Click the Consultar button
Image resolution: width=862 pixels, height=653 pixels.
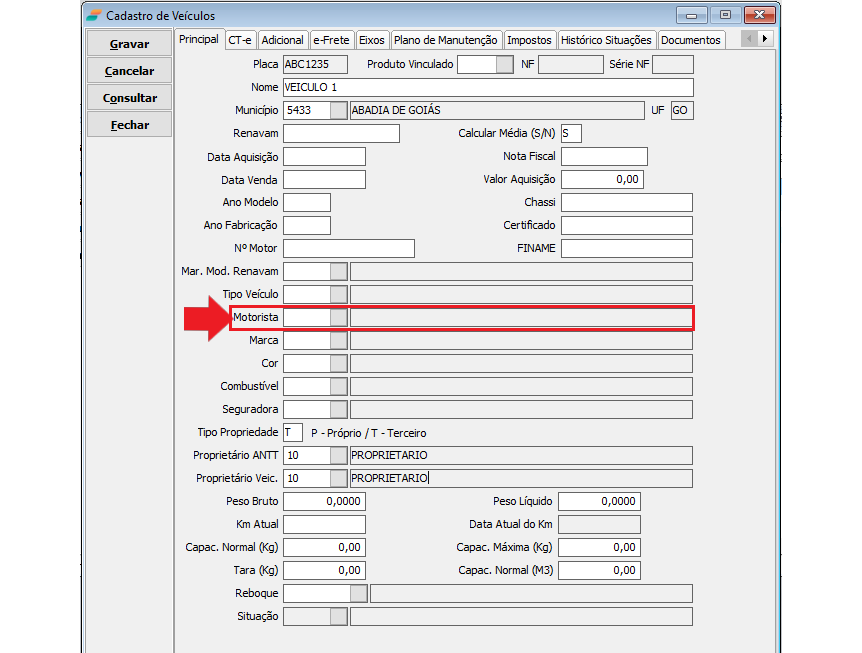click(130, 98)
